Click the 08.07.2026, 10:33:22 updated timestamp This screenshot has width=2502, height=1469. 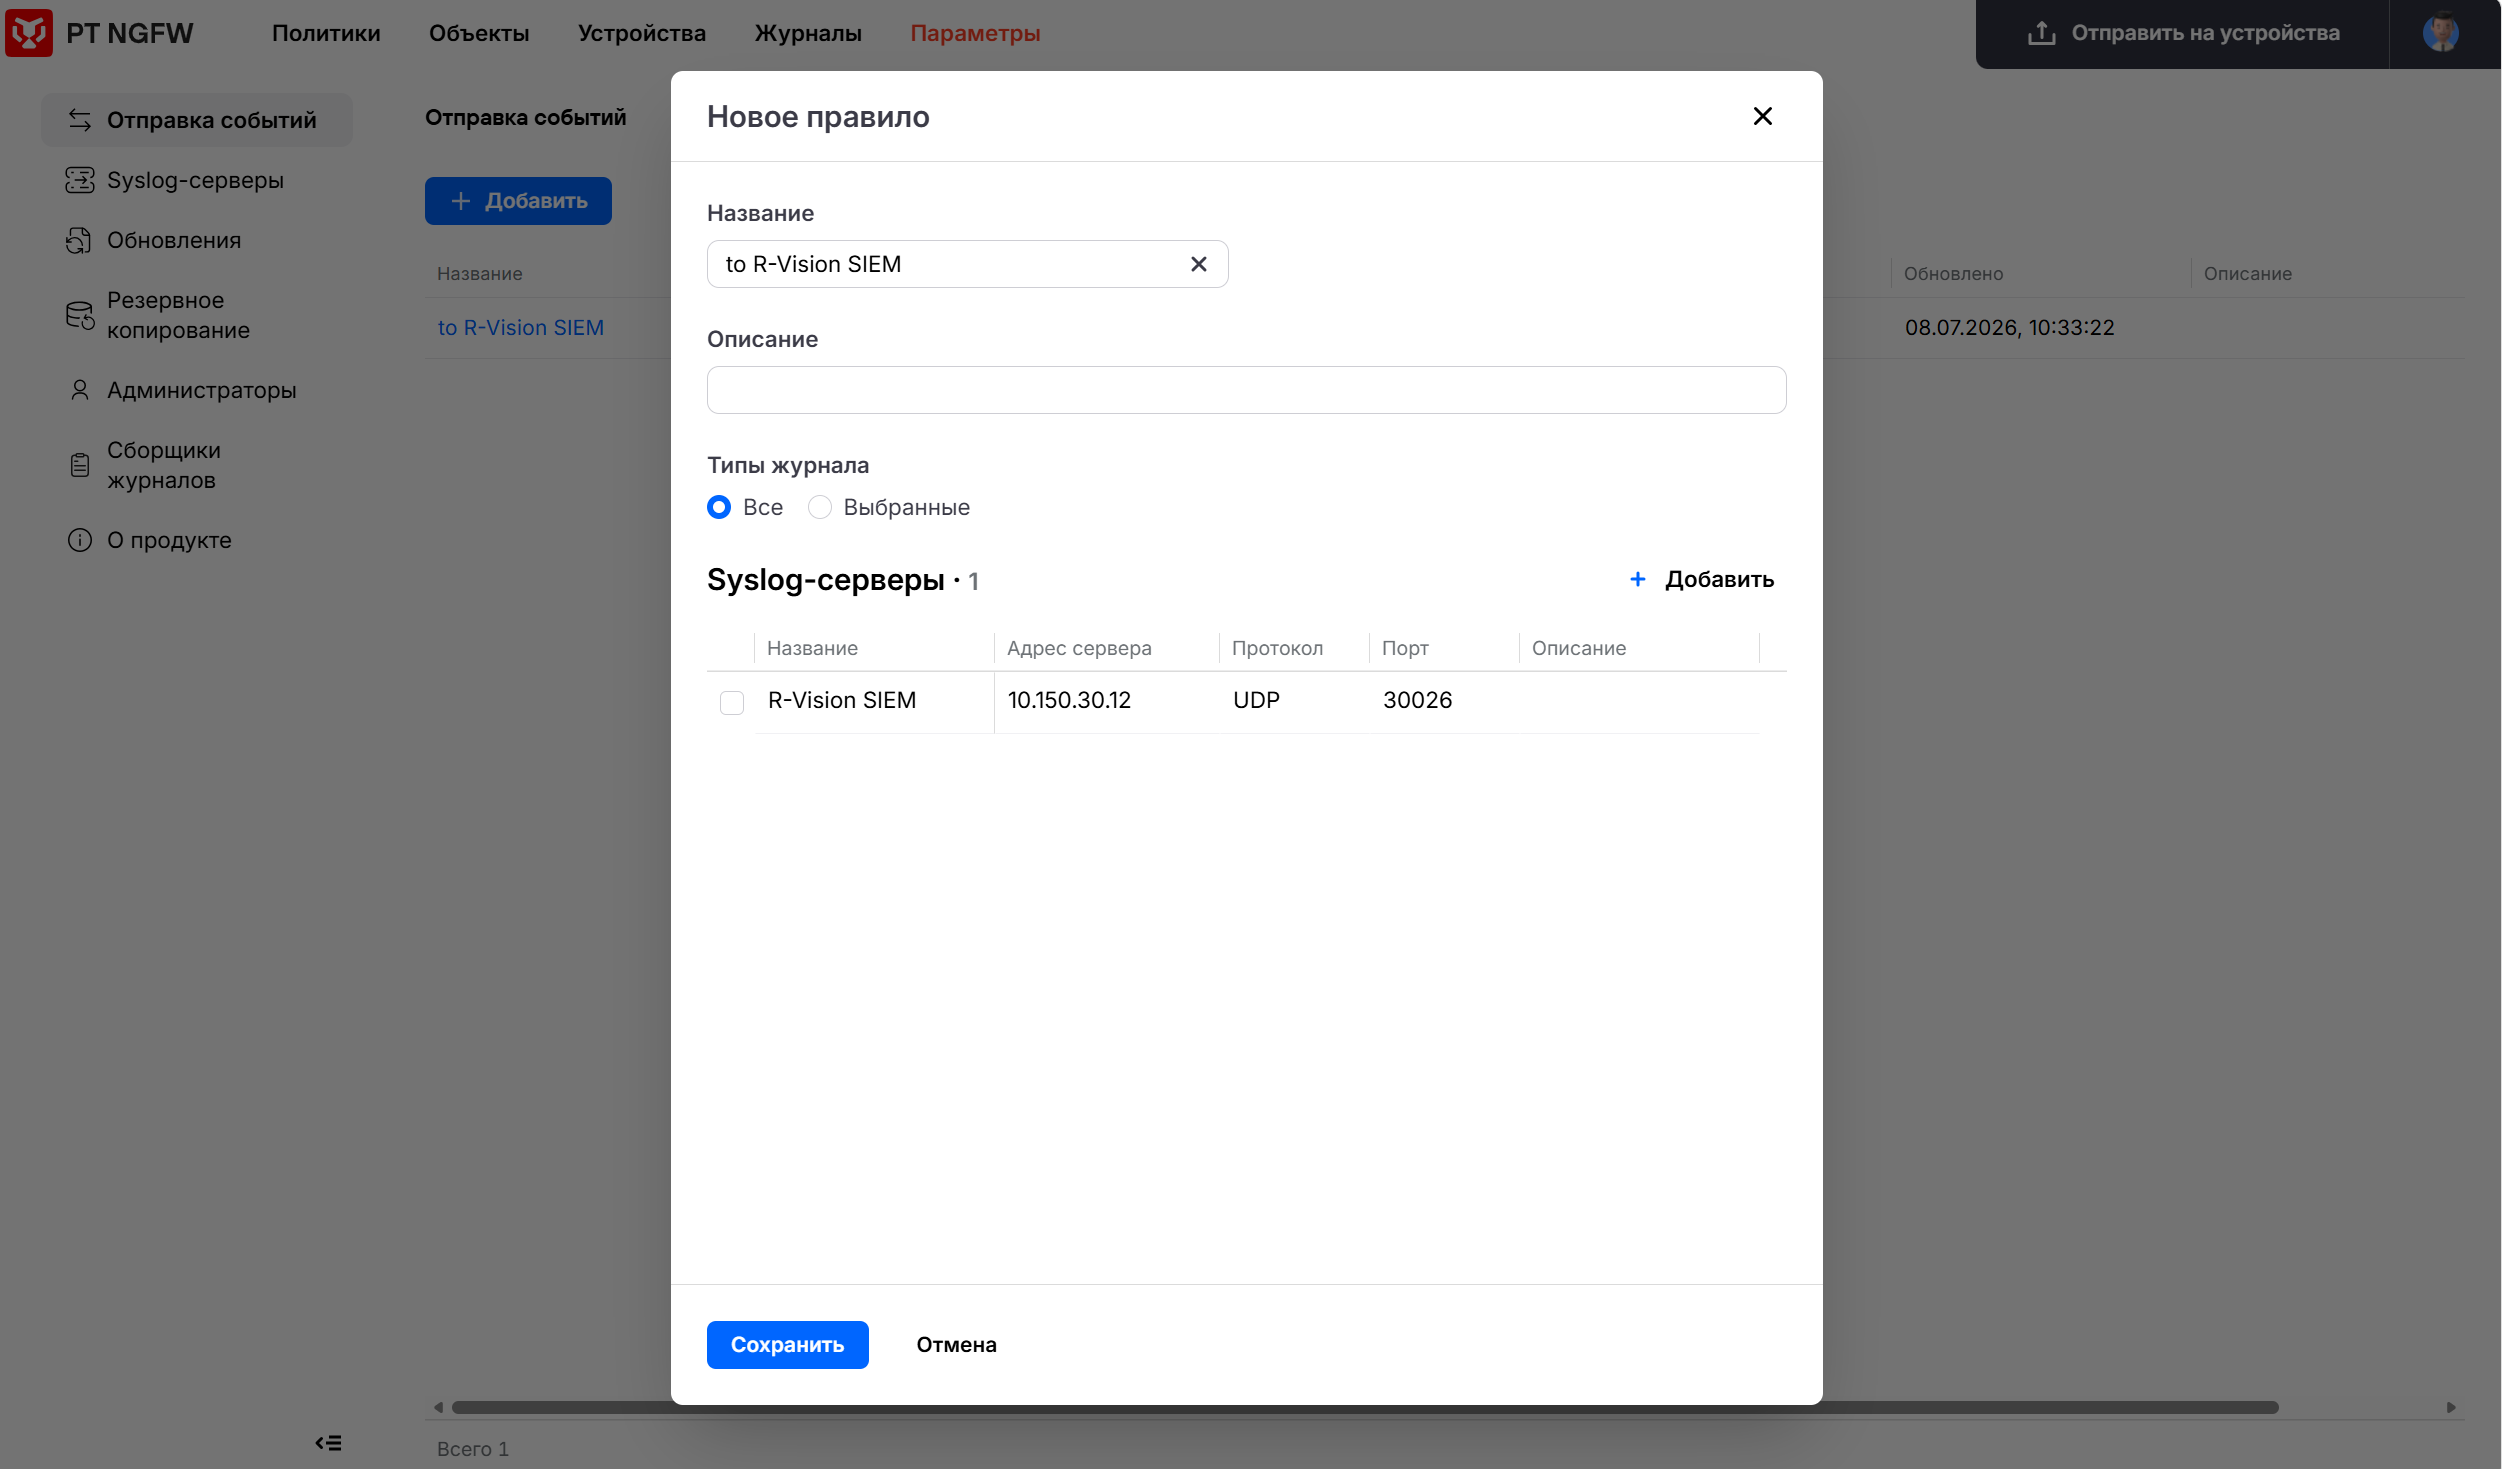coord(2009,327)
